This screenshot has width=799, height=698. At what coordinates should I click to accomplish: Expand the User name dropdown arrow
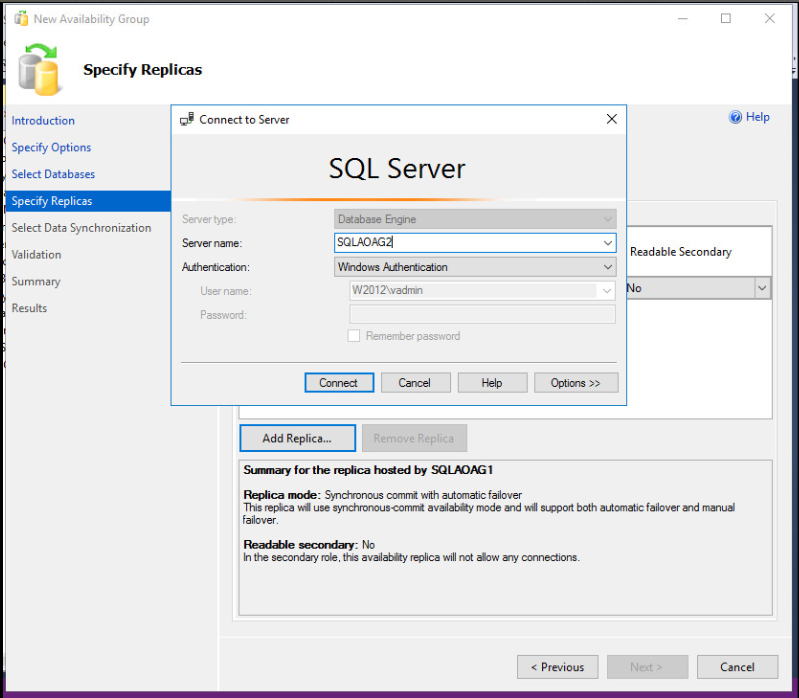606,291
